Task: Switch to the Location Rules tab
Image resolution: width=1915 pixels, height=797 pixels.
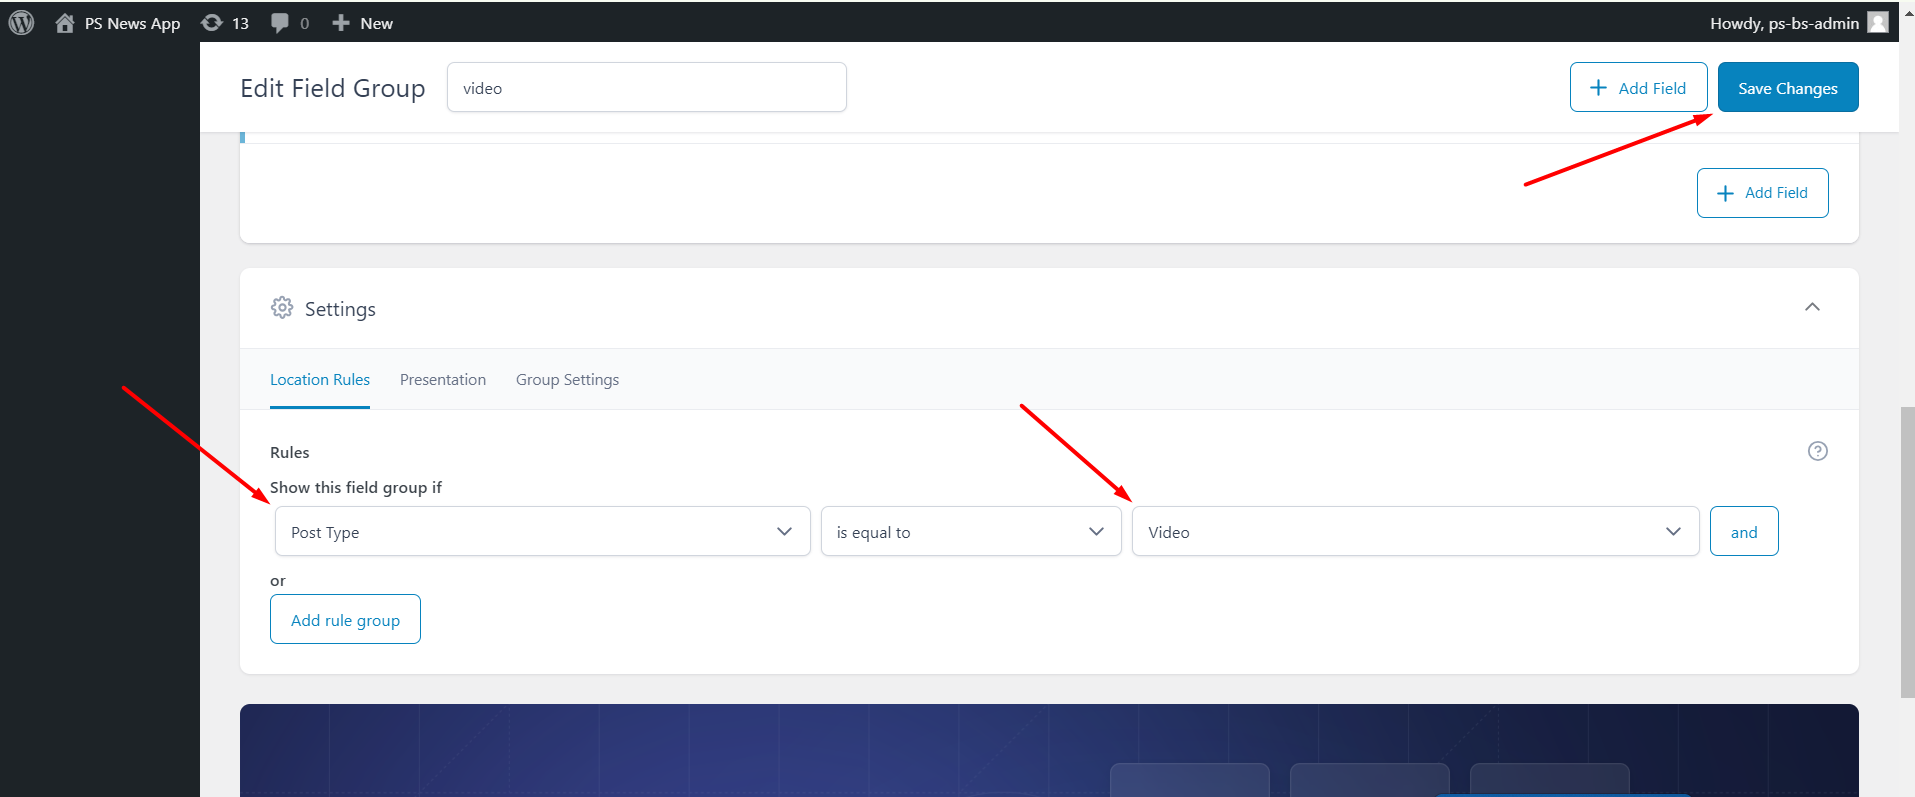Action: pos(320,380)
